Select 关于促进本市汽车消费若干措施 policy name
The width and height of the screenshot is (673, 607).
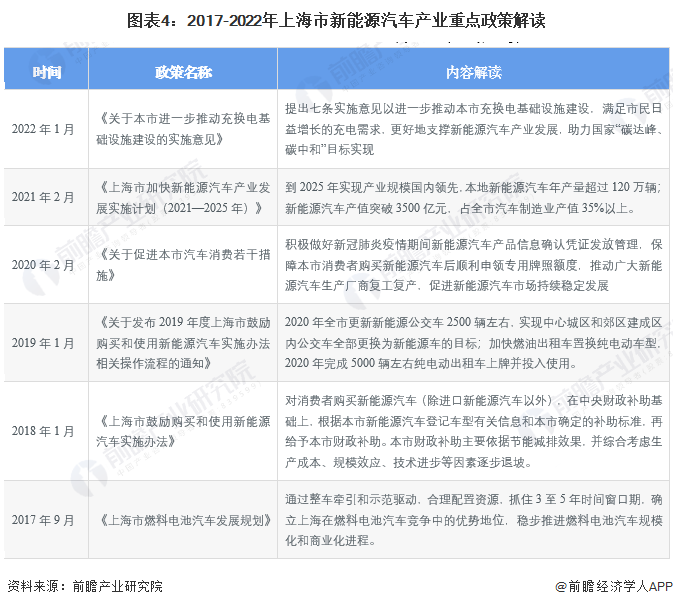[183, 265]
